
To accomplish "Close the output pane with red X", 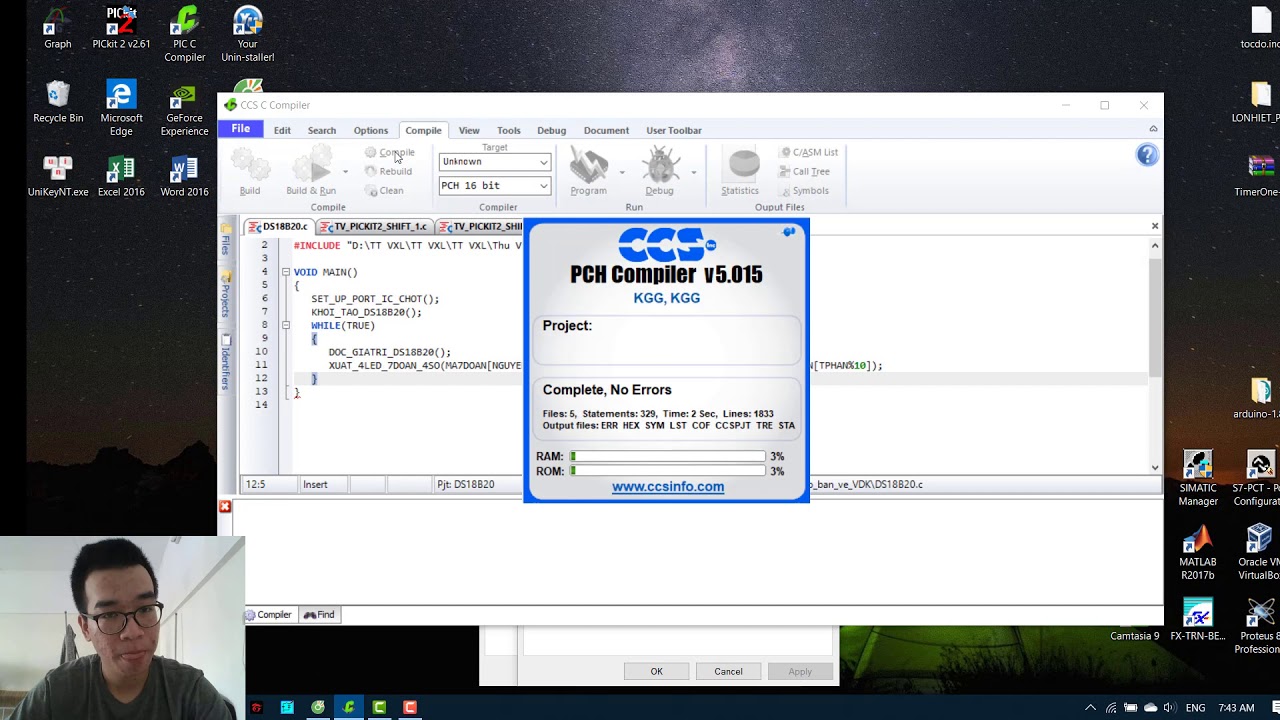I will [225, 507].
